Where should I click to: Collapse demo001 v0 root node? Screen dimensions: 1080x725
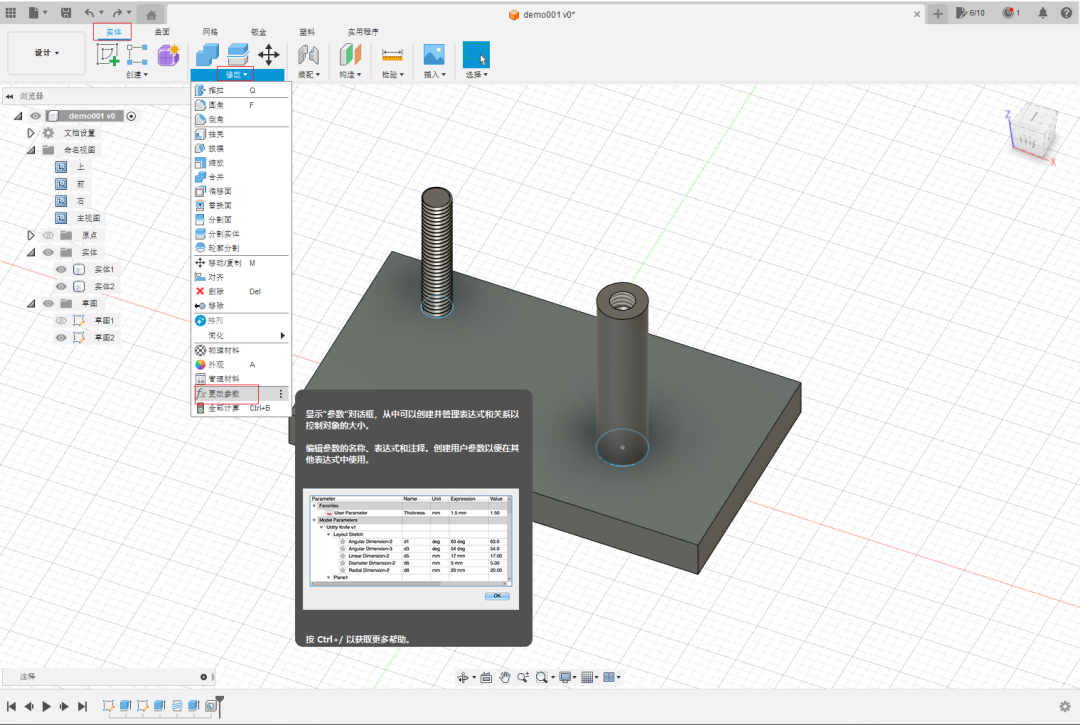[19, 116]
